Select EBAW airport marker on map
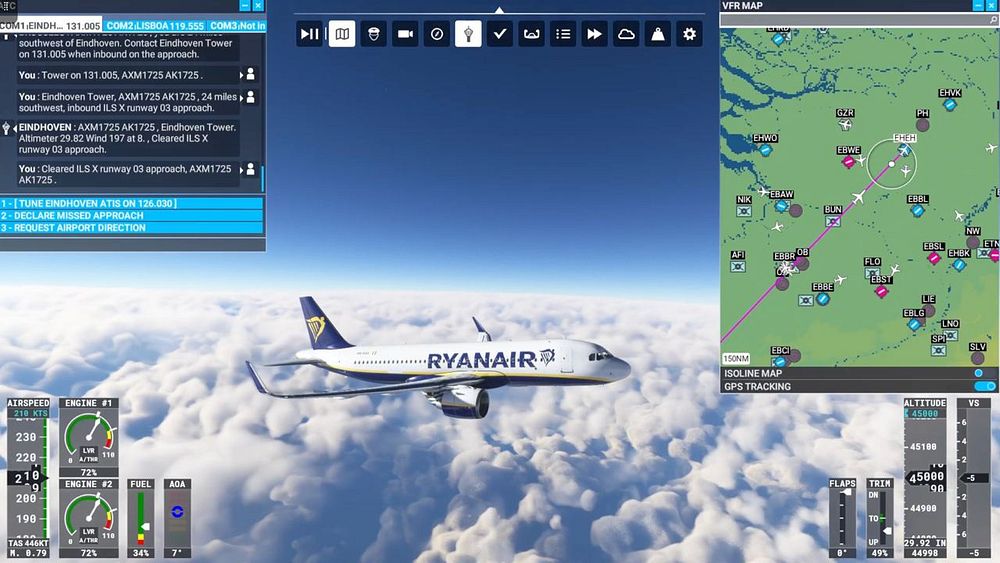1000x563 pixels. point(781,206)
